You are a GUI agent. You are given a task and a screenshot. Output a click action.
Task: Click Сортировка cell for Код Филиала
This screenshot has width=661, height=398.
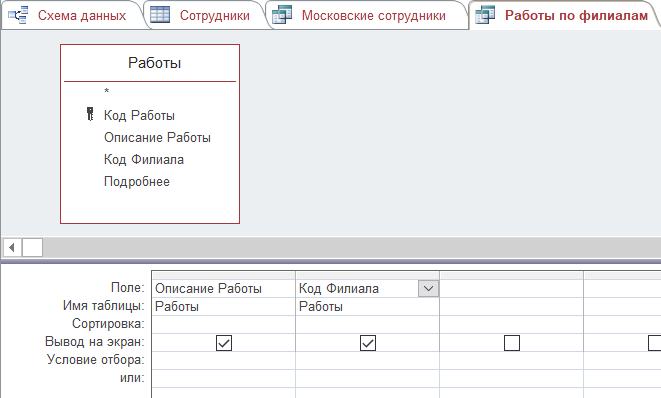[x=368, y=324]
